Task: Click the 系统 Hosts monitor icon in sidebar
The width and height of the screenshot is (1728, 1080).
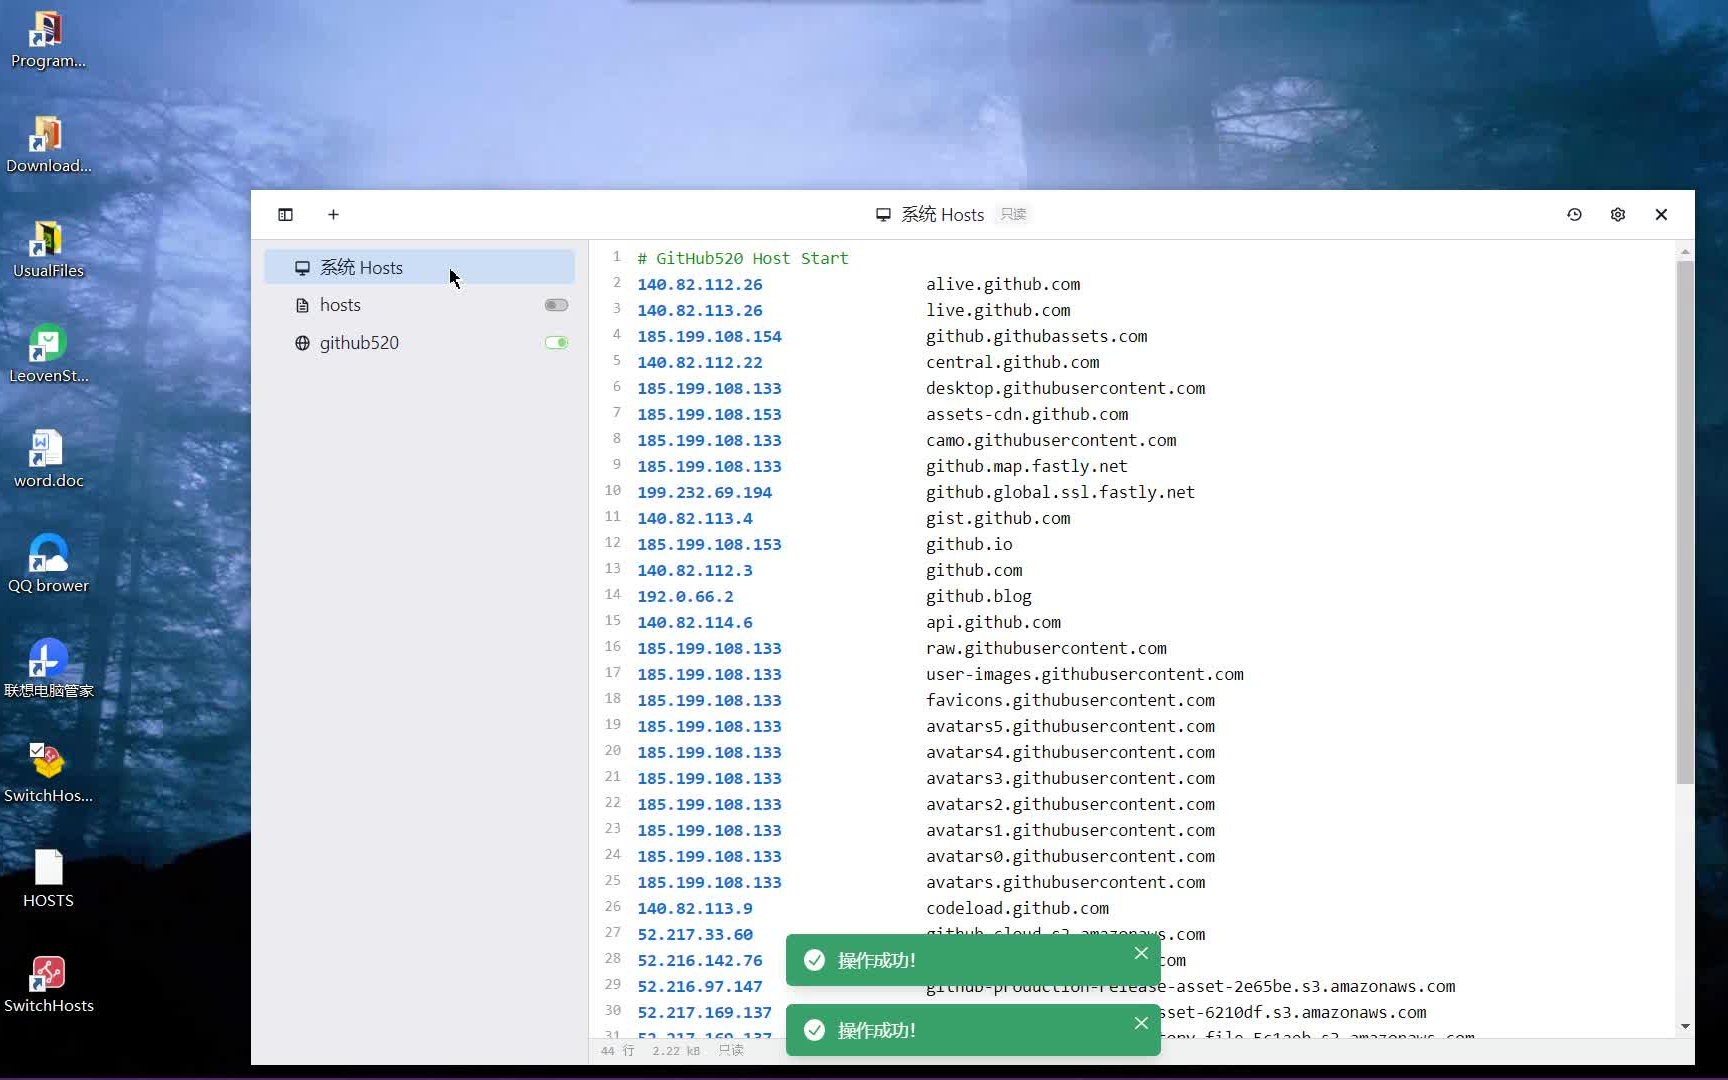Action: pyautogui.click(x=302, y=268)
